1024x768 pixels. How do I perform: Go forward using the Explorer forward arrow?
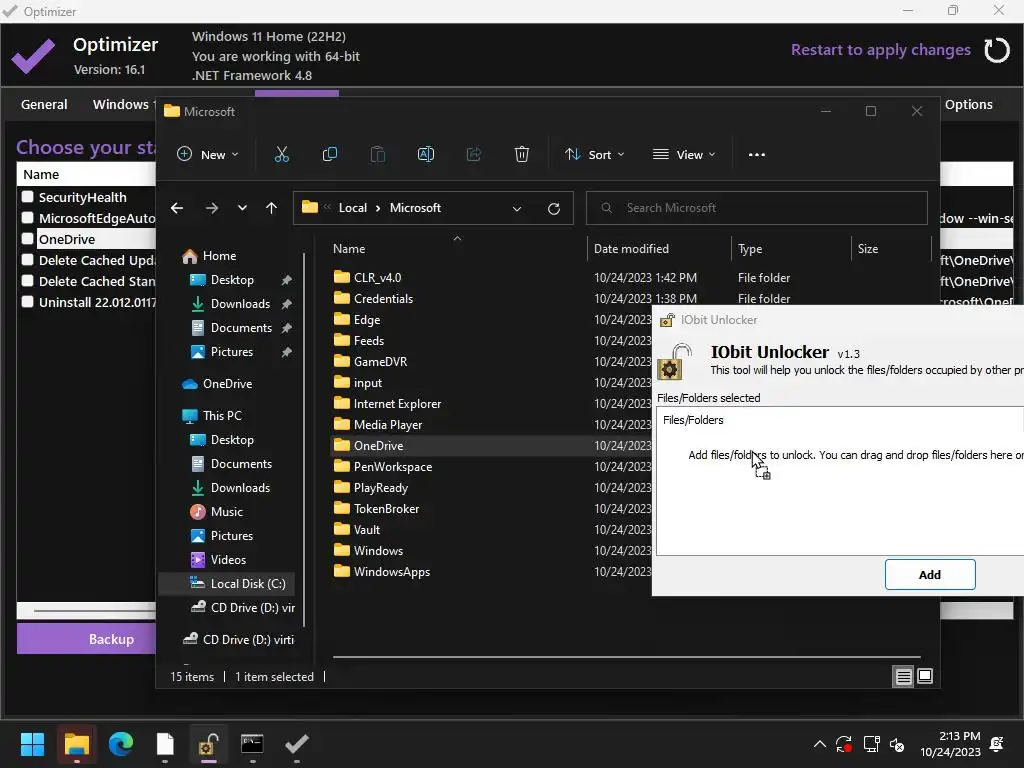click(x=212, y=208)
